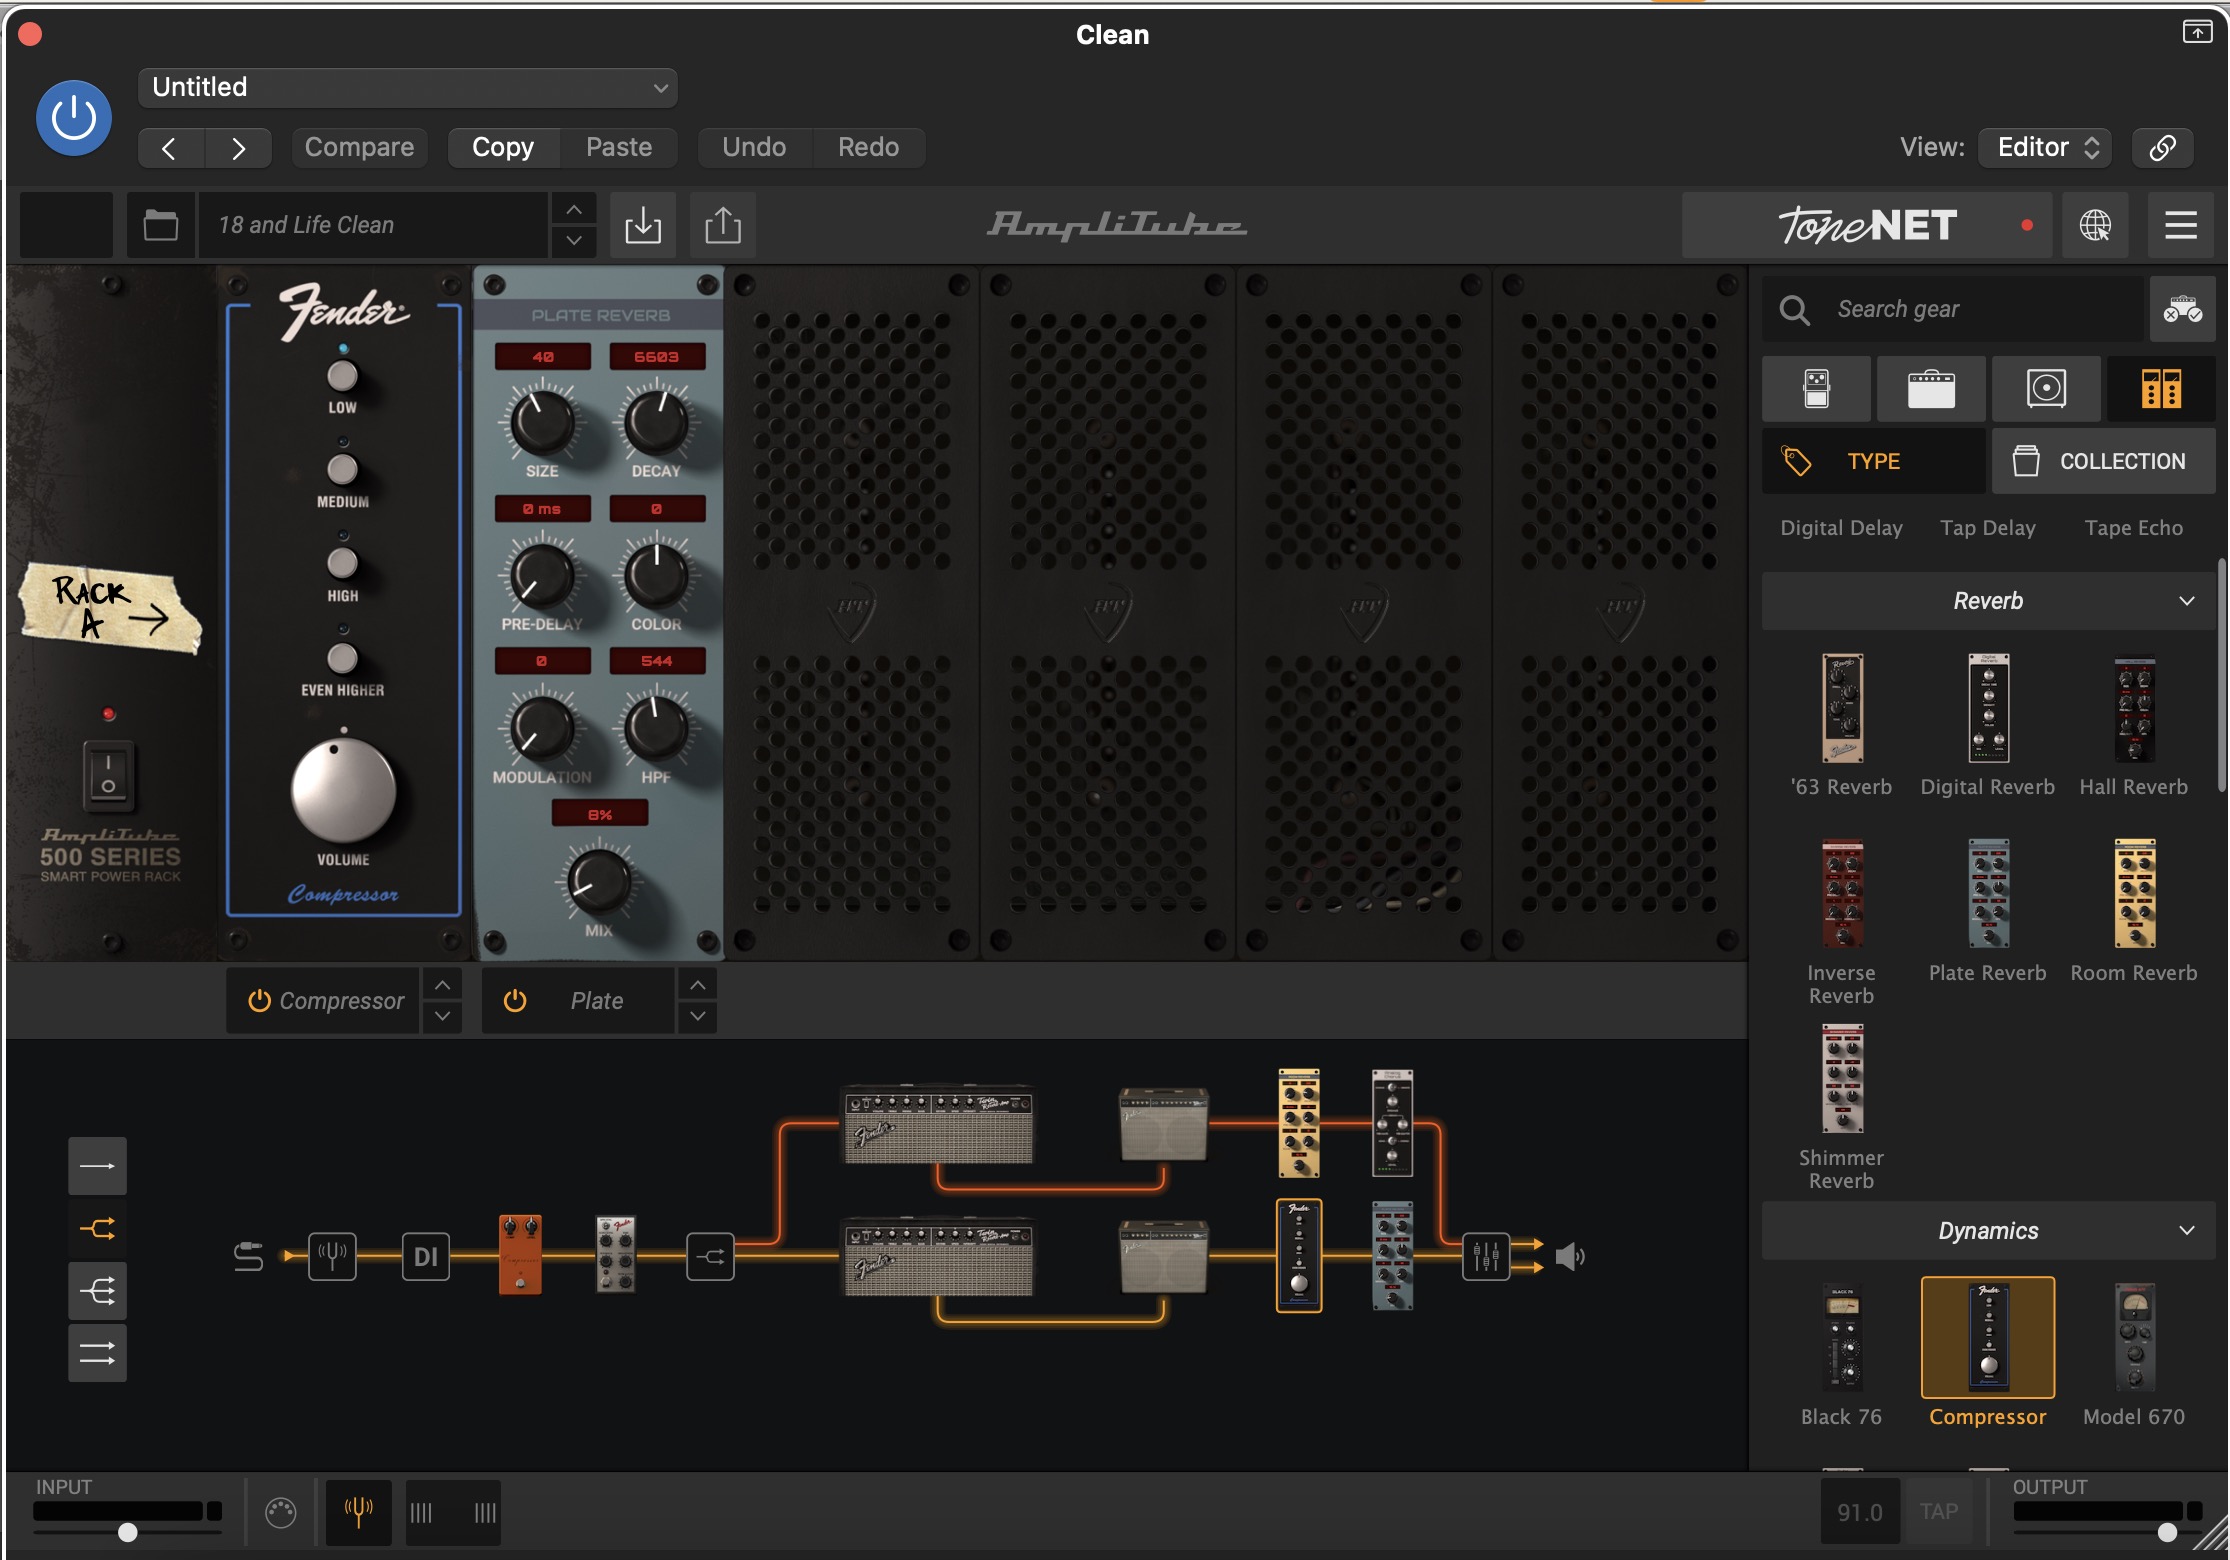Image resolution: width=2230 pixels, height=1560 pixels.
Task: Select next preset with down chevron
Action: (x=574, y=241)
